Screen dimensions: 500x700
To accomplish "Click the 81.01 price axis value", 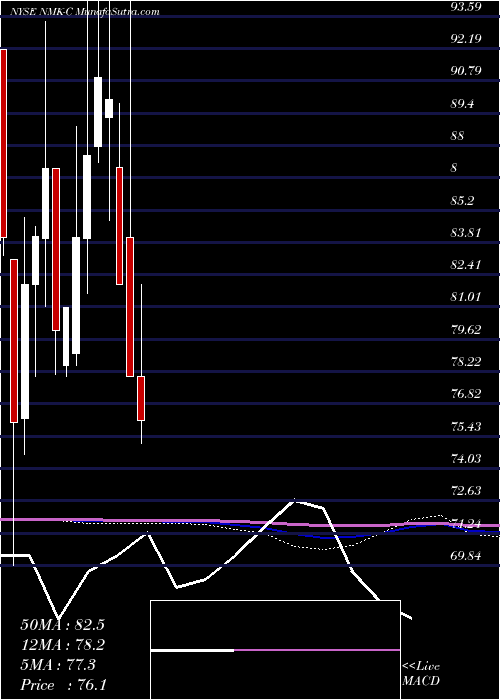I will click(465, 296).
